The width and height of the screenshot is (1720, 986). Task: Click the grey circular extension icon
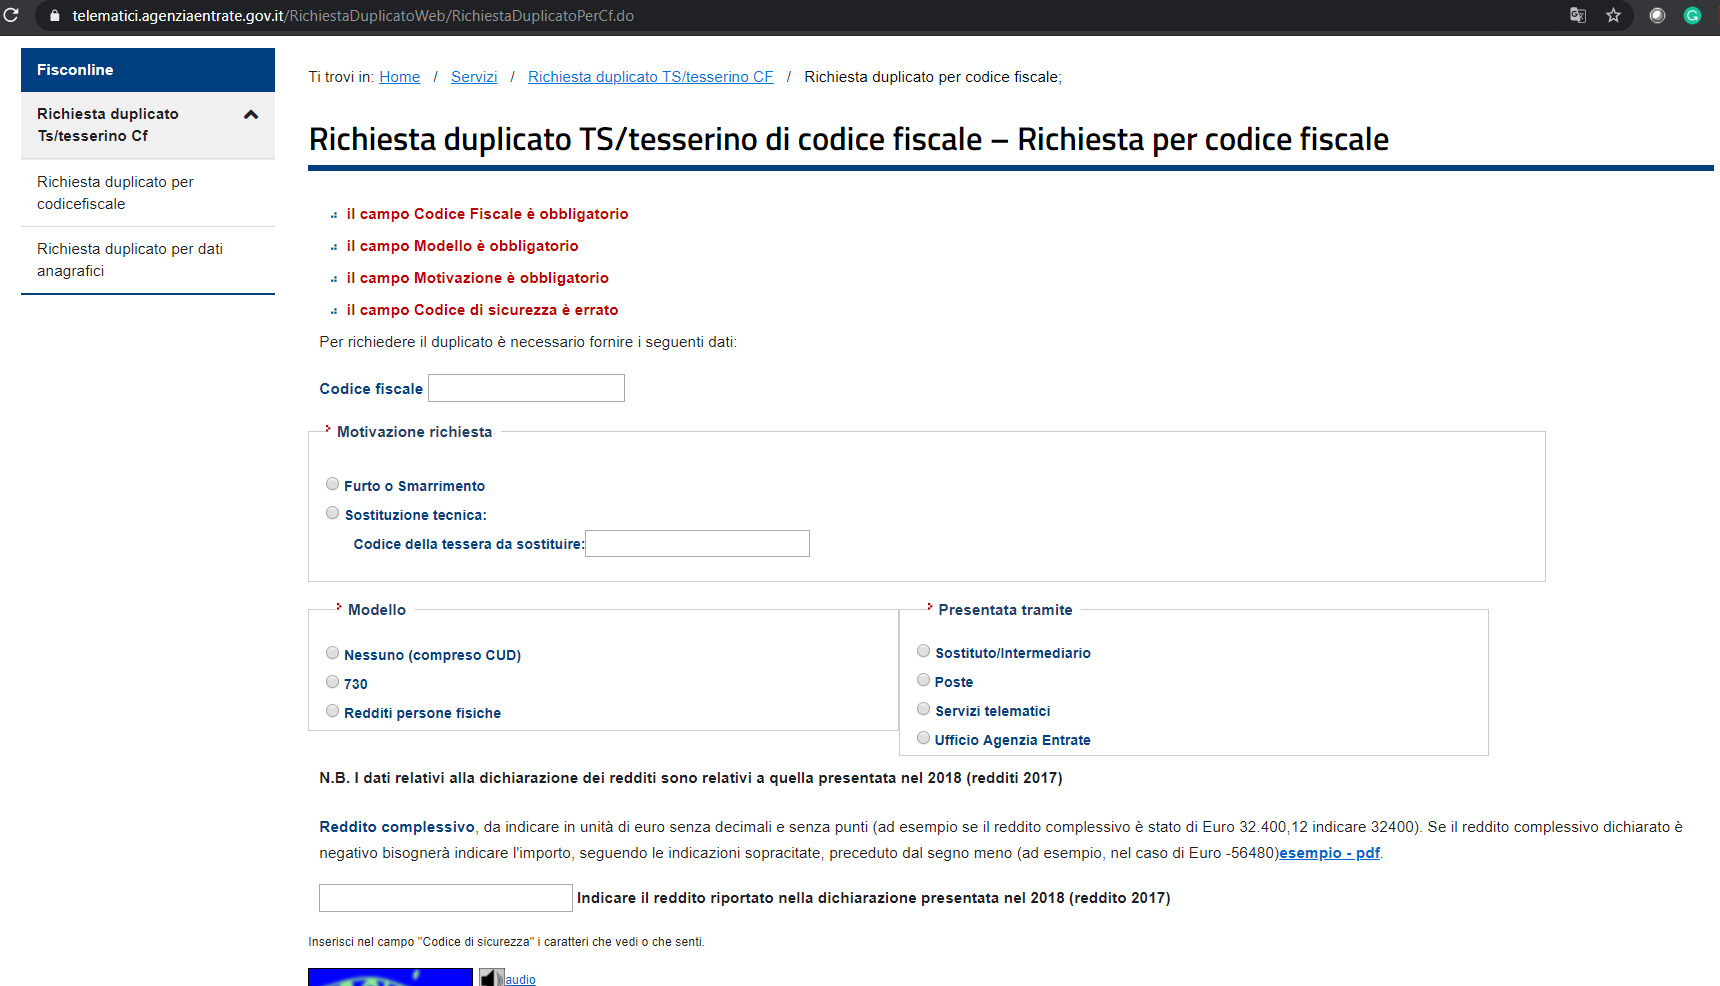[1657, 15]
